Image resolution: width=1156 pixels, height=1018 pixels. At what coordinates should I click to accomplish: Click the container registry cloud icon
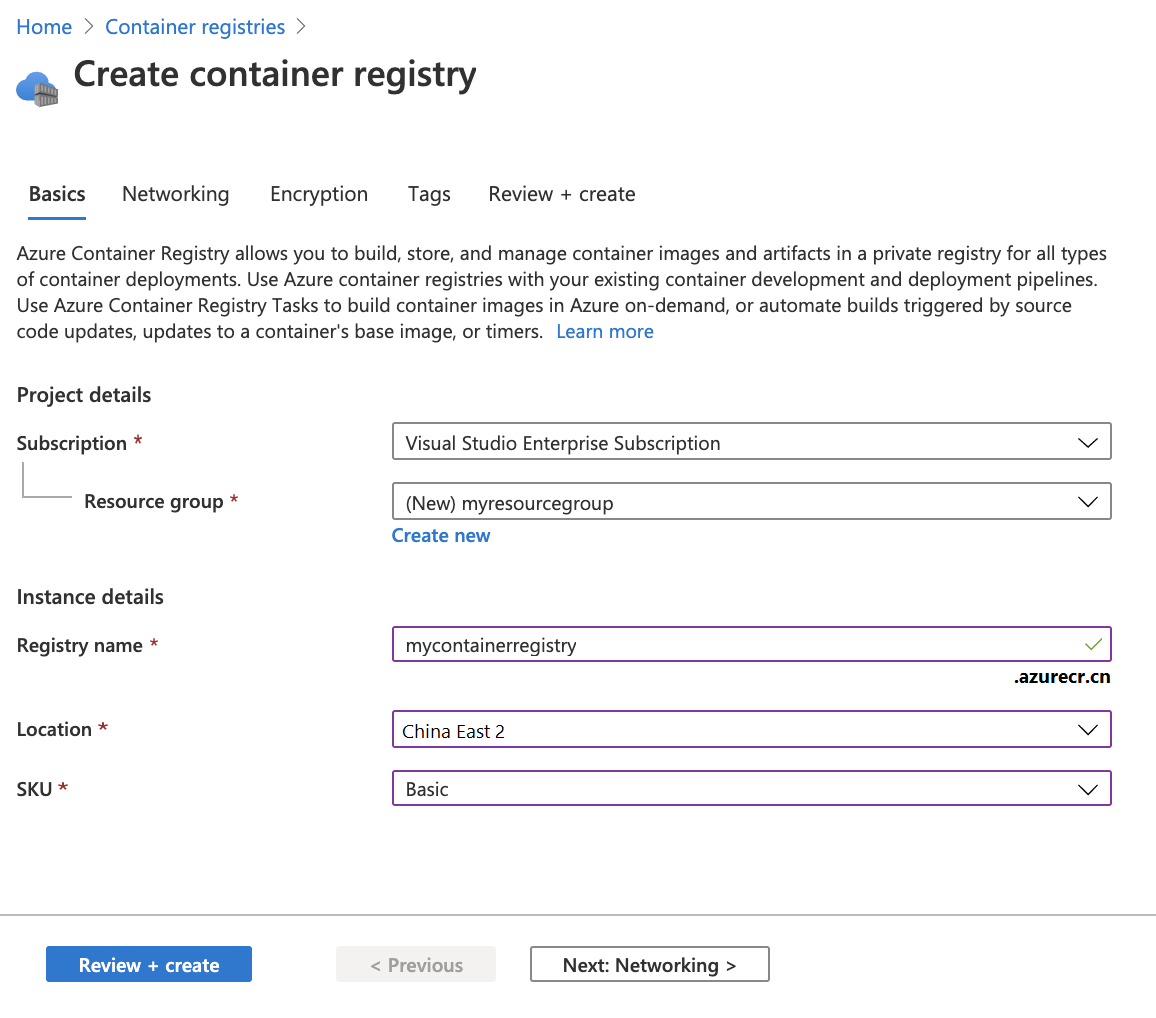click(37, 88)
